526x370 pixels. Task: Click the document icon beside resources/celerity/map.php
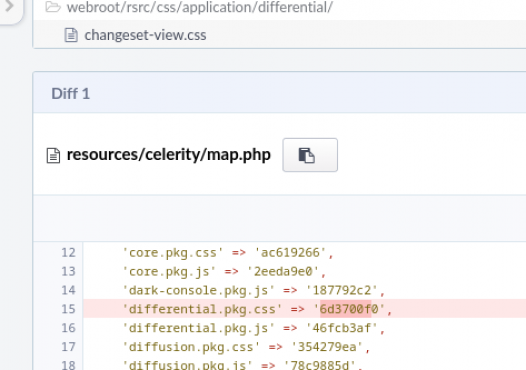pos(53,156)
